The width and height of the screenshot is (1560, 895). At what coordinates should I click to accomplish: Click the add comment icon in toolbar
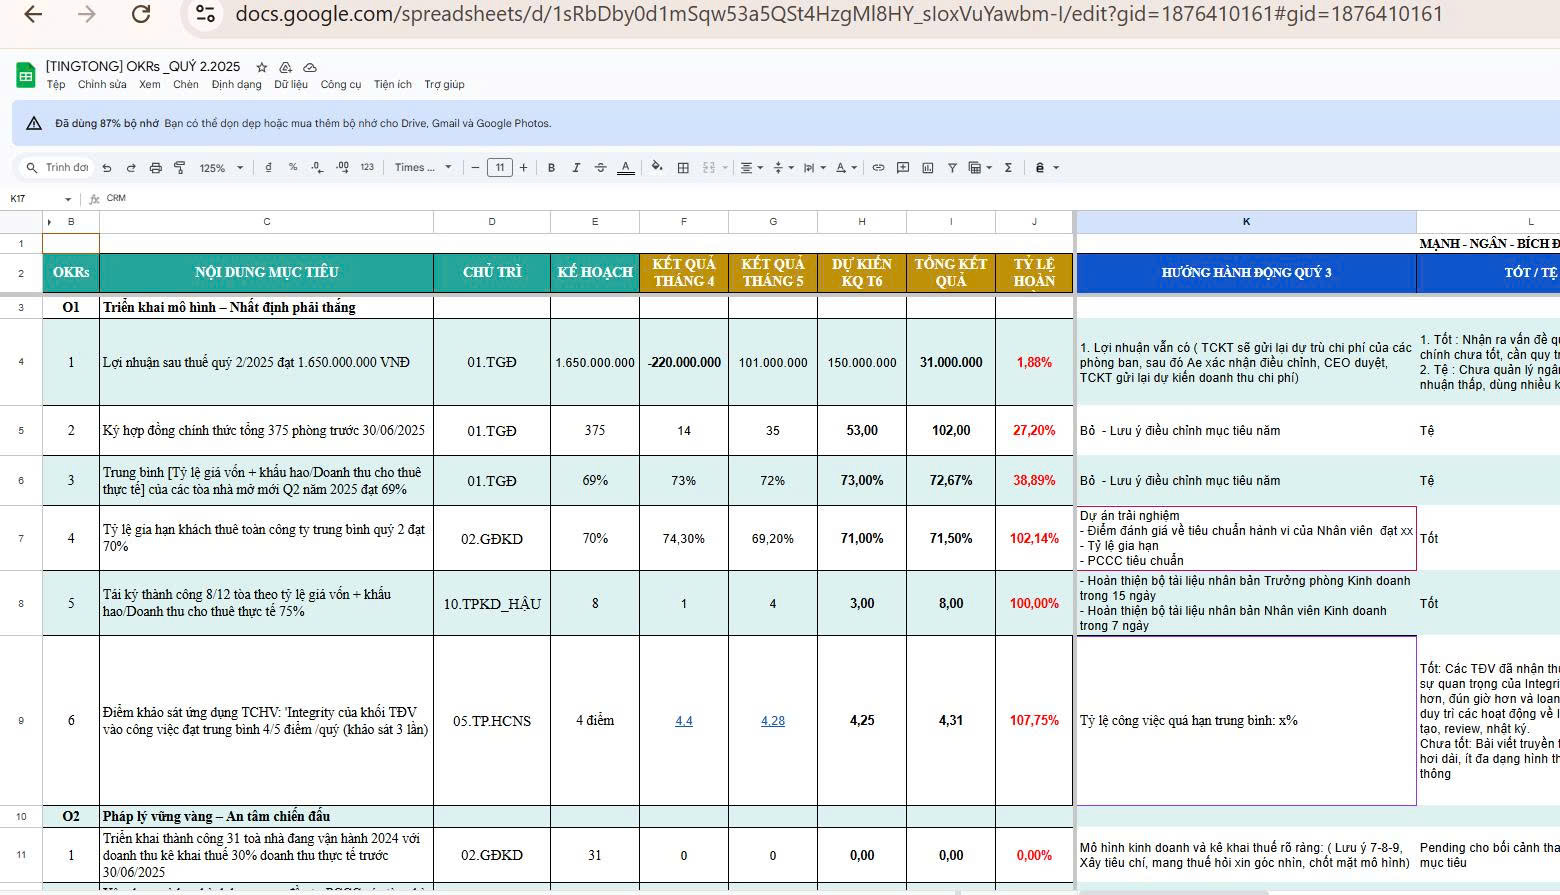point(903,168)
